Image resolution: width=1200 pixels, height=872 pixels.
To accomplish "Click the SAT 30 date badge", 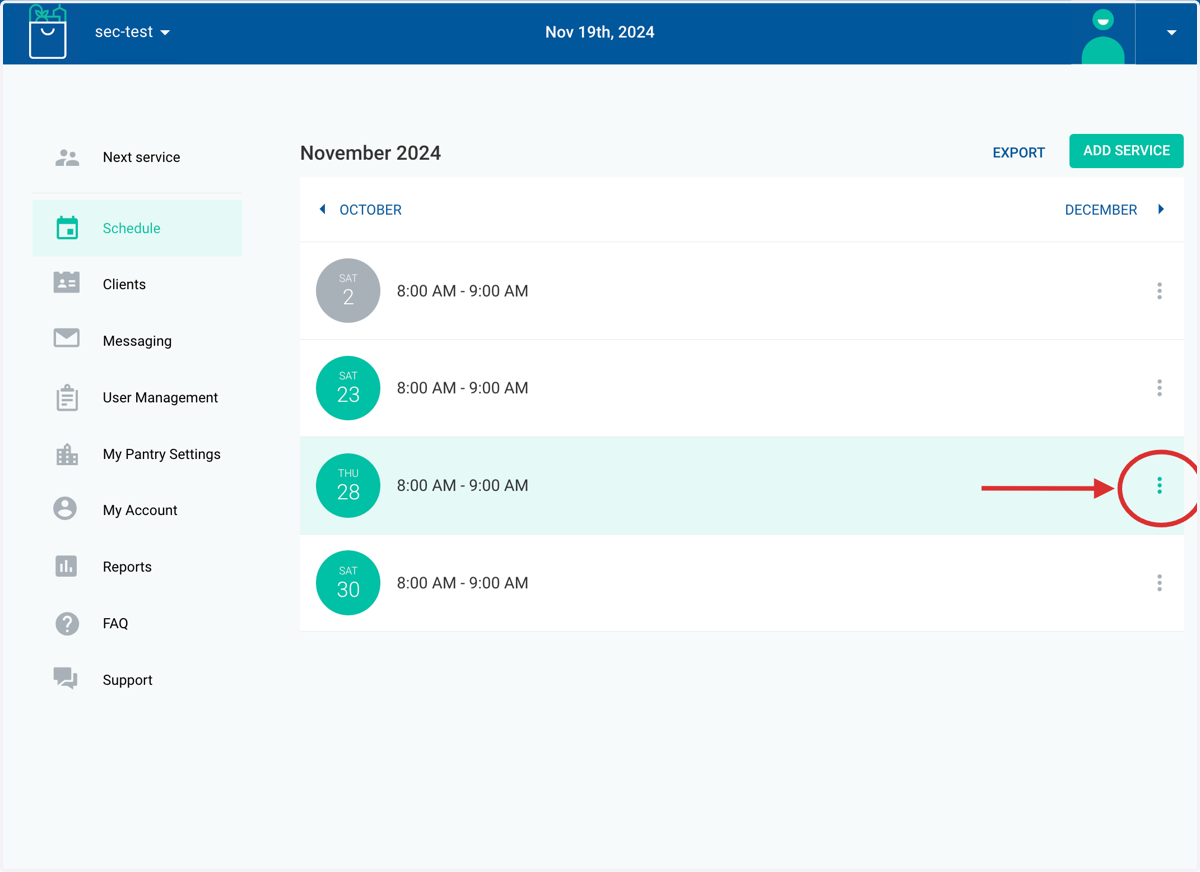I will coord(348,582).
